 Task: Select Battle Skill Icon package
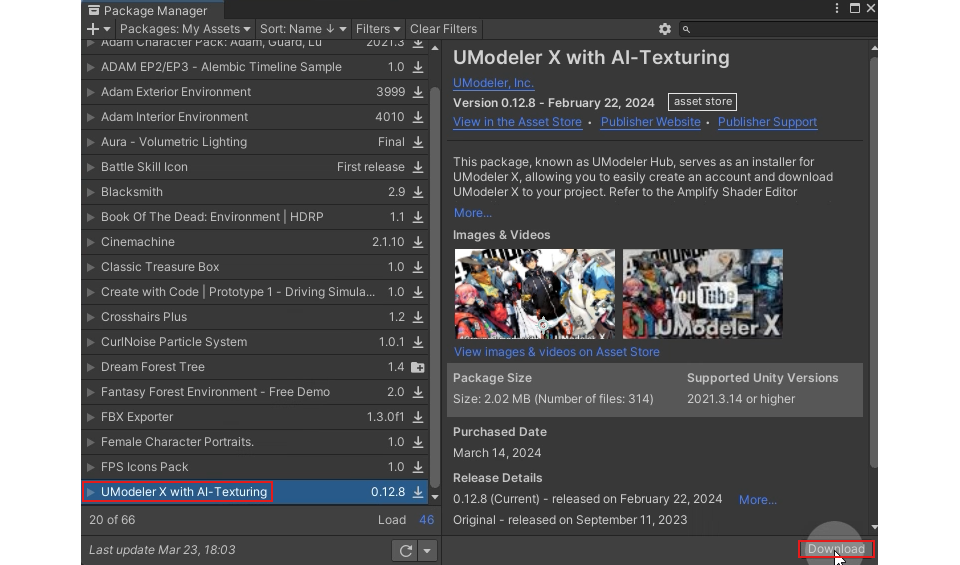tap(255, 167)
